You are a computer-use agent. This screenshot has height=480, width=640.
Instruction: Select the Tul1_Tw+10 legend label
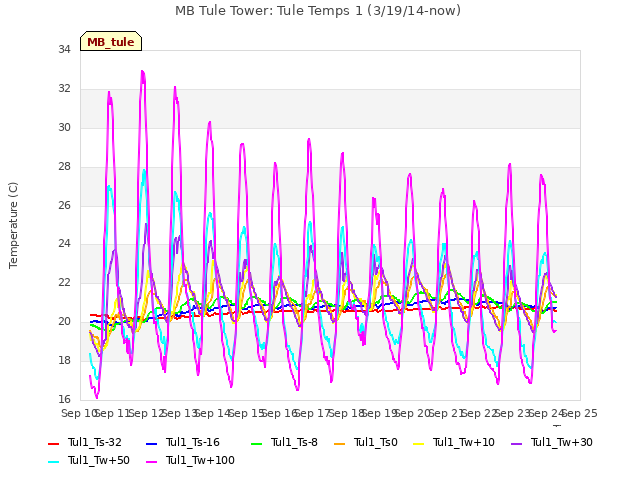tap(464, 442)
